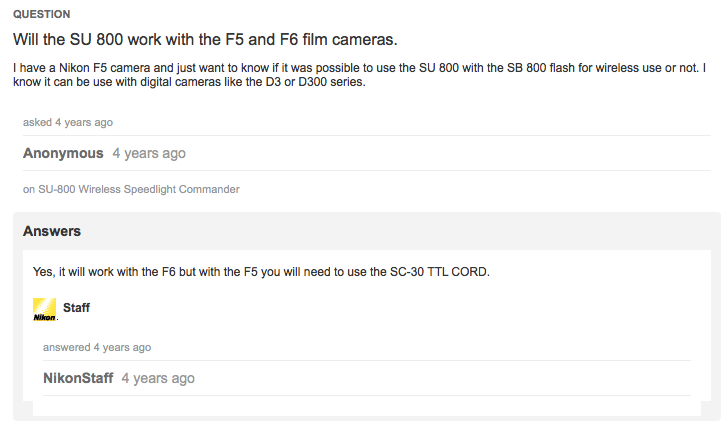The width and height of the screenshot is (728, 428).
Task: Click the '4 years ago' text next to NikonStaff
Action: click(158, 378)
